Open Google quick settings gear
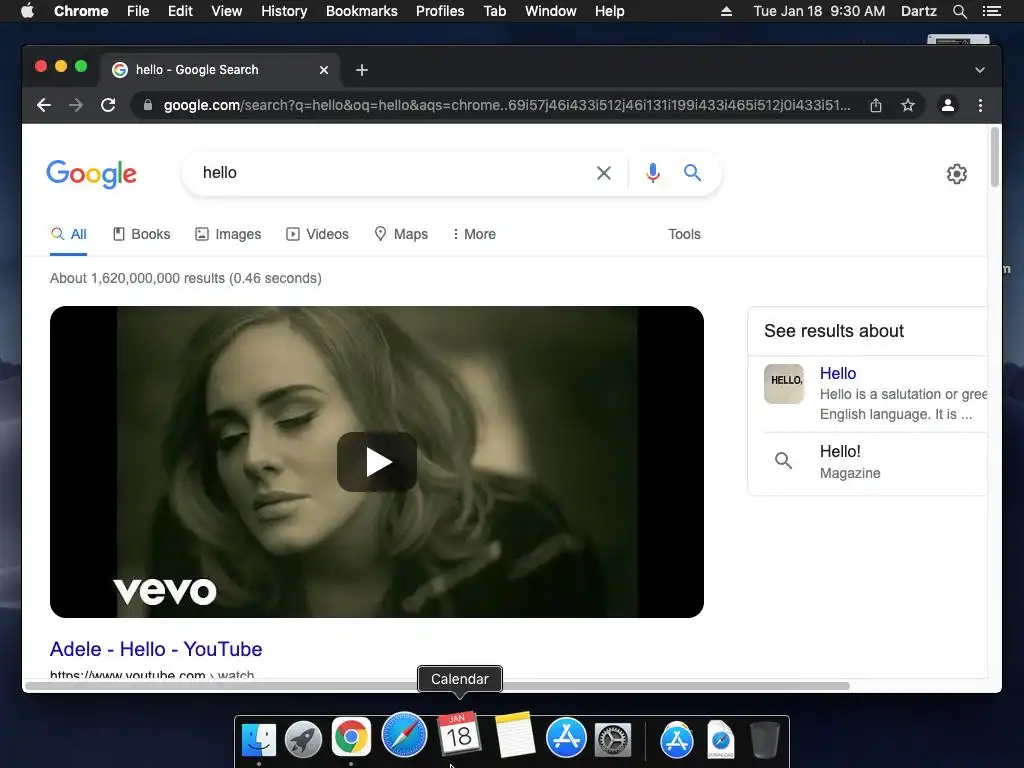The height and width of the screenshot is (768, 1024). (x=957, y=174)
